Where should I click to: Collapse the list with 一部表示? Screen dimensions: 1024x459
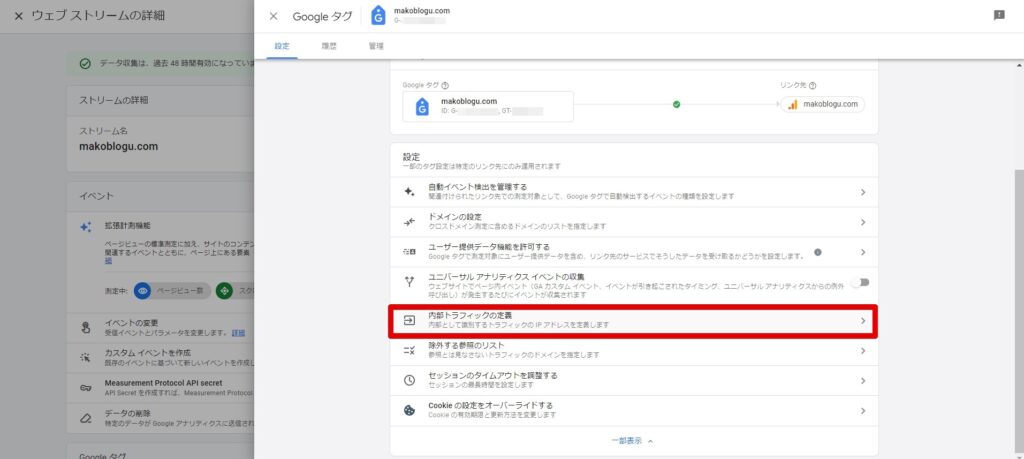633,441
